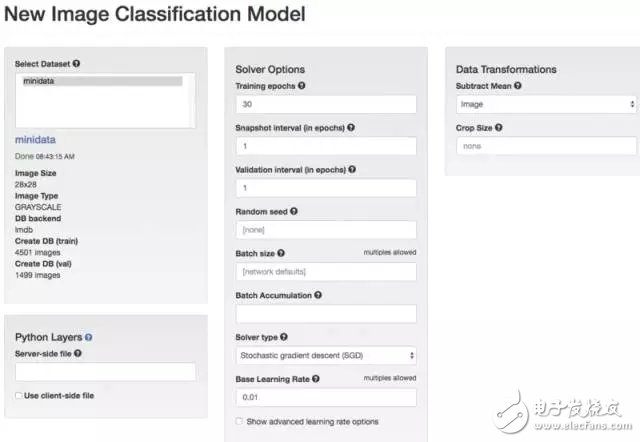Screen dimensions: 640x442
Task: Click help icon beside Subtract Mean
Action: tap(518, 86)
